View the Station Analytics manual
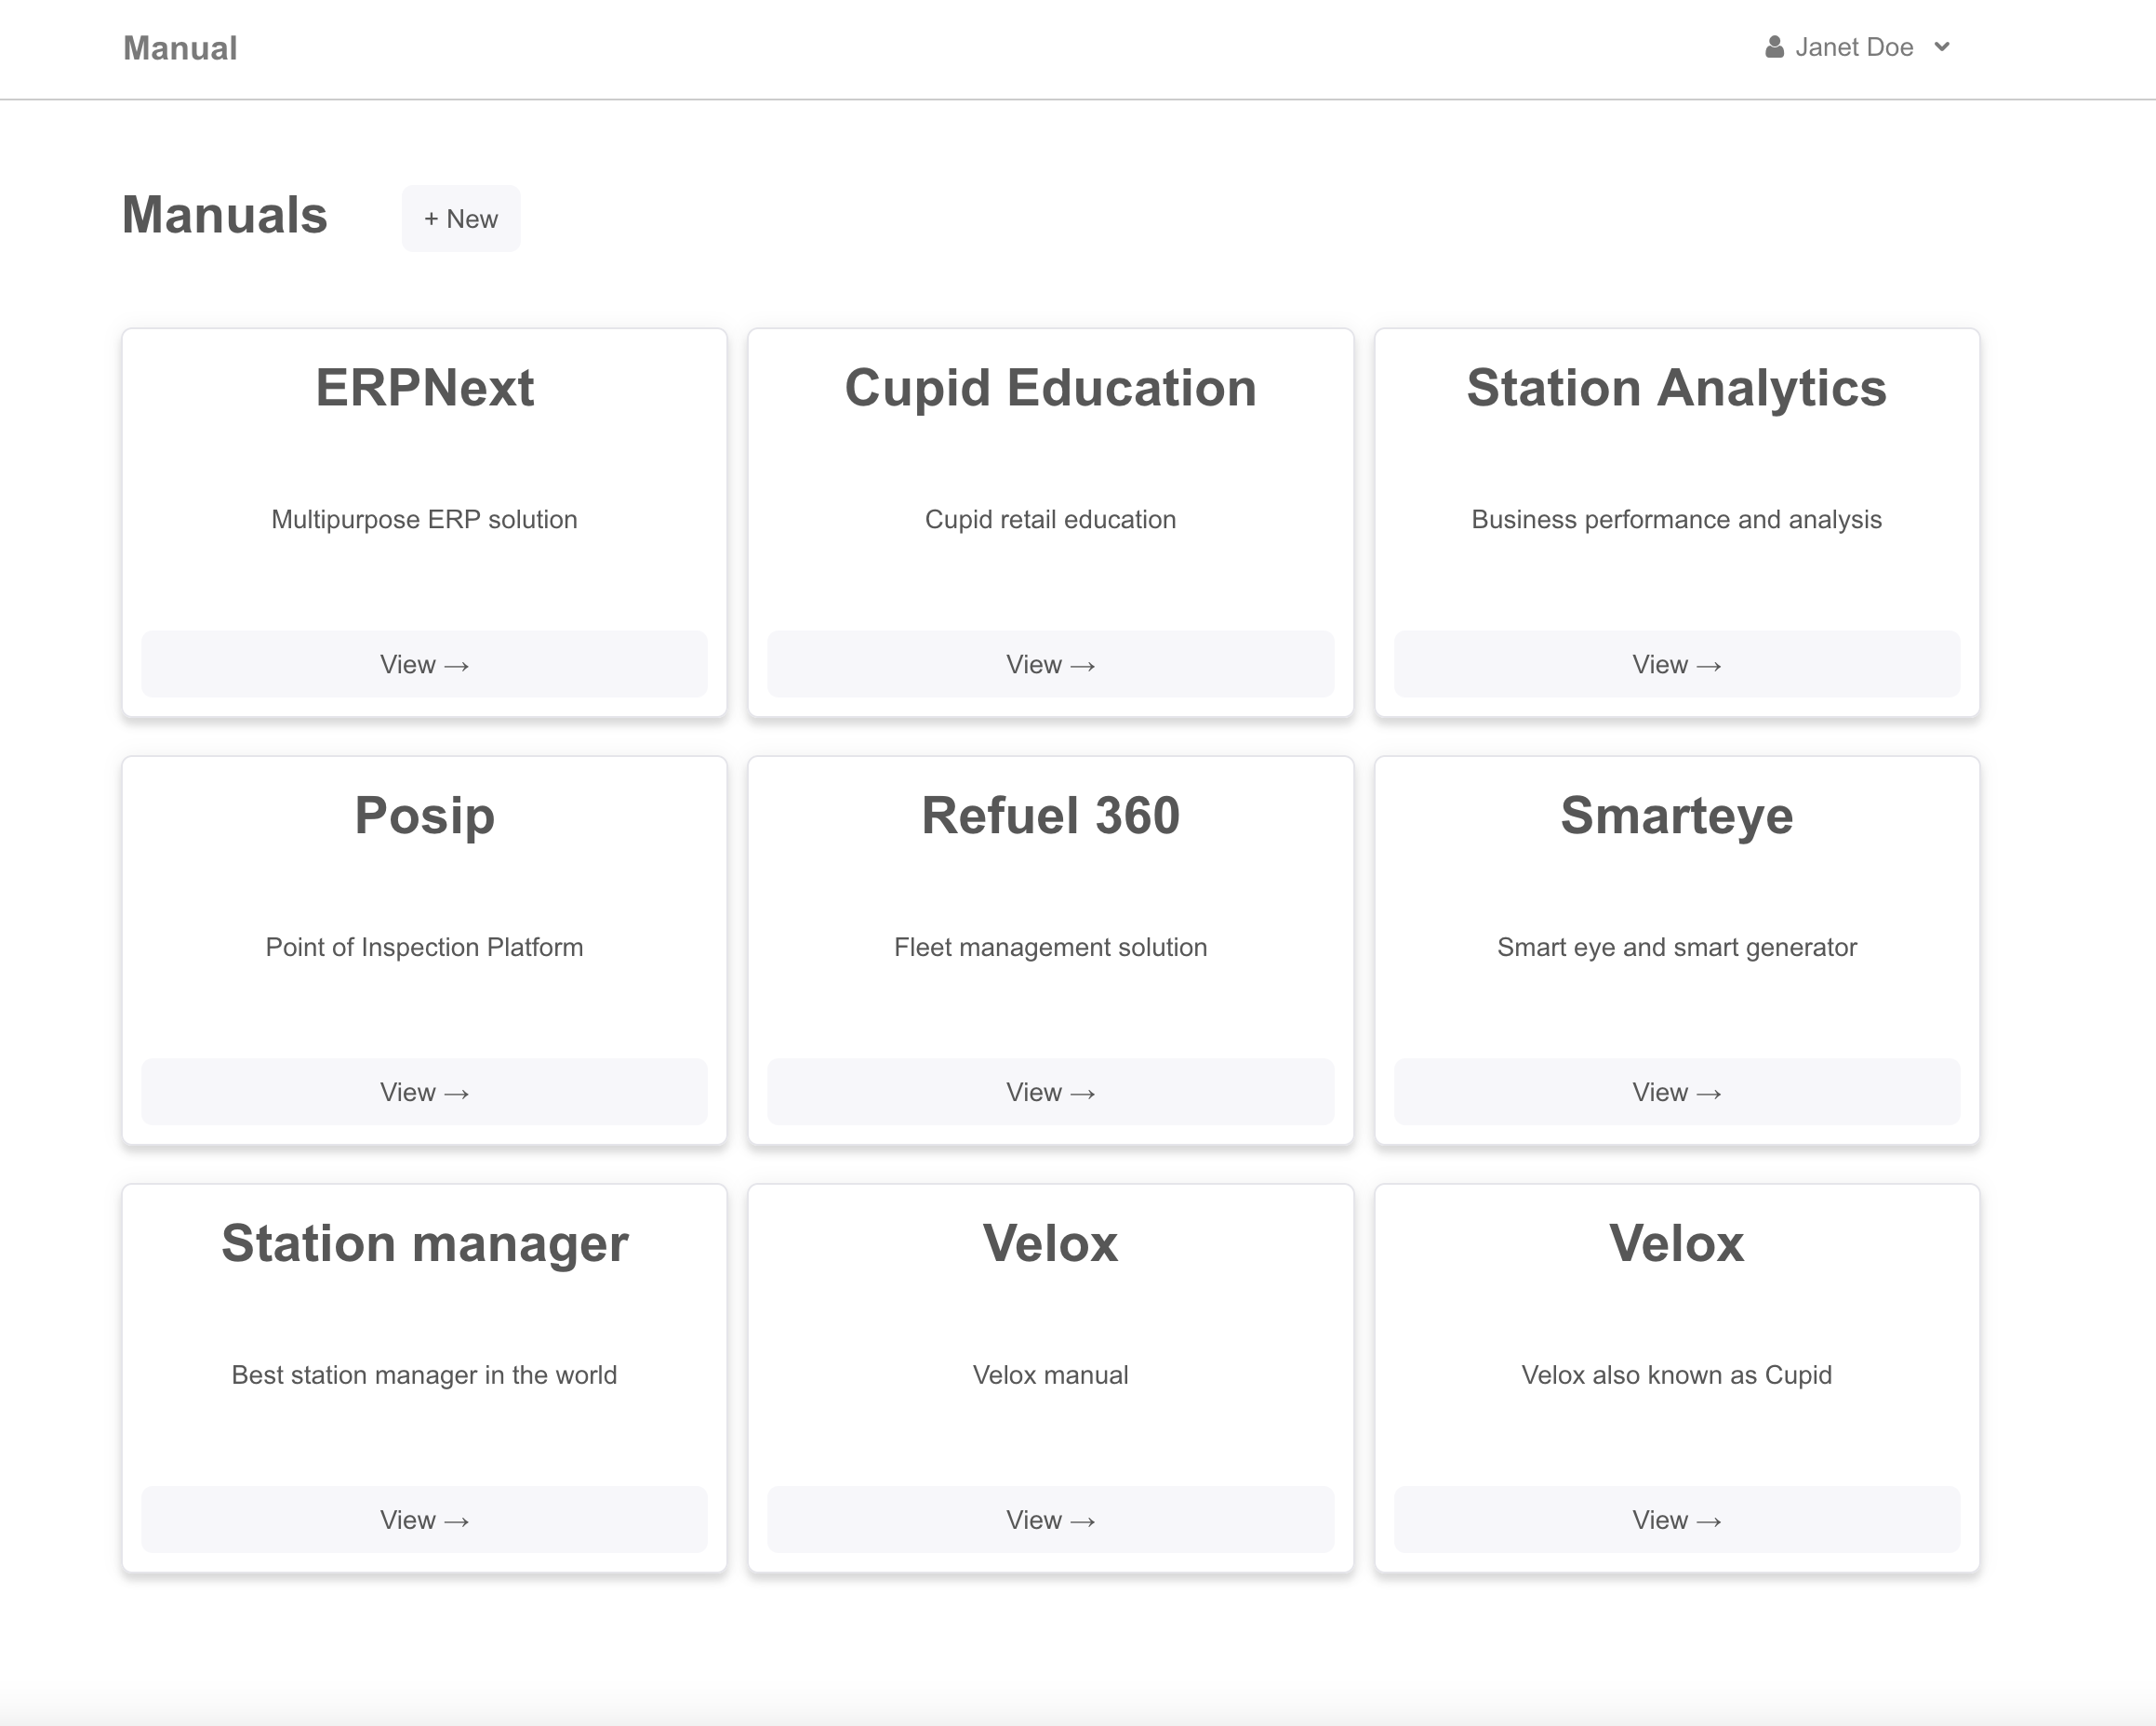2156x1726 pixels. click(1676, 664)
